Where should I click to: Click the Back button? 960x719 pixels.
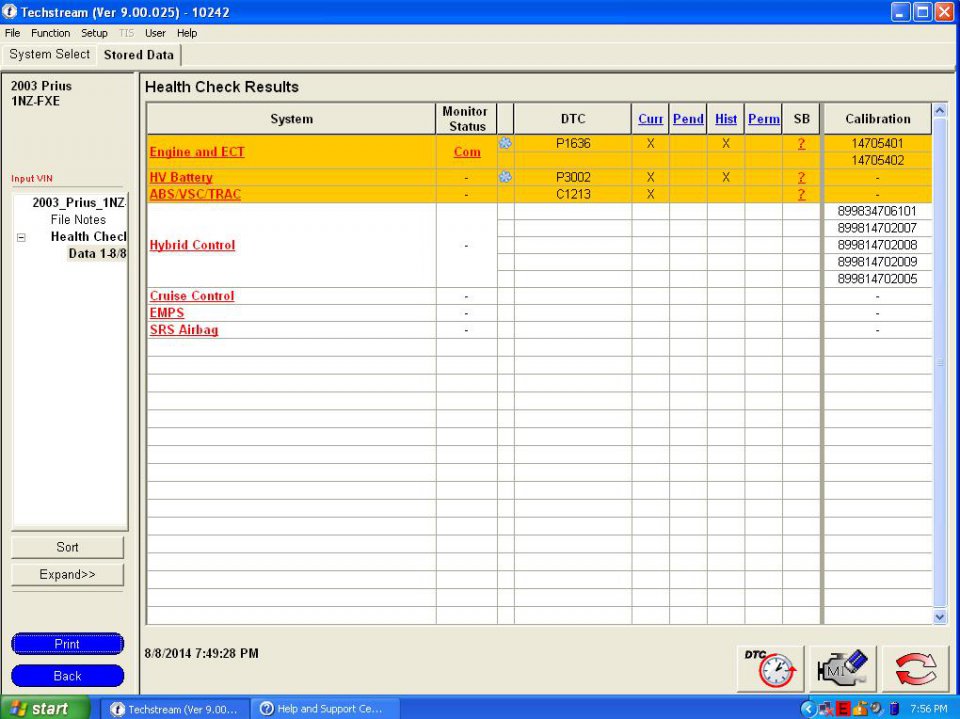(x=67, y=676)
